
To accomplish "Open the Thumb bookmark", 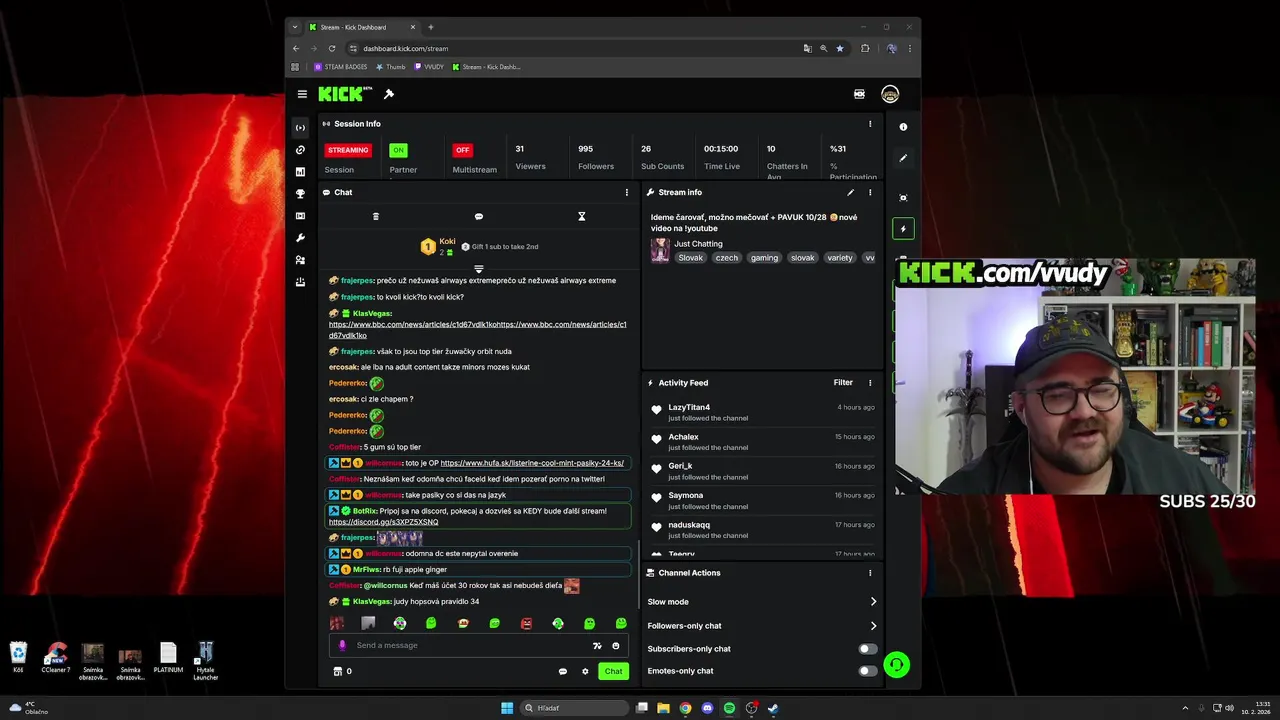I will [391, 67].
